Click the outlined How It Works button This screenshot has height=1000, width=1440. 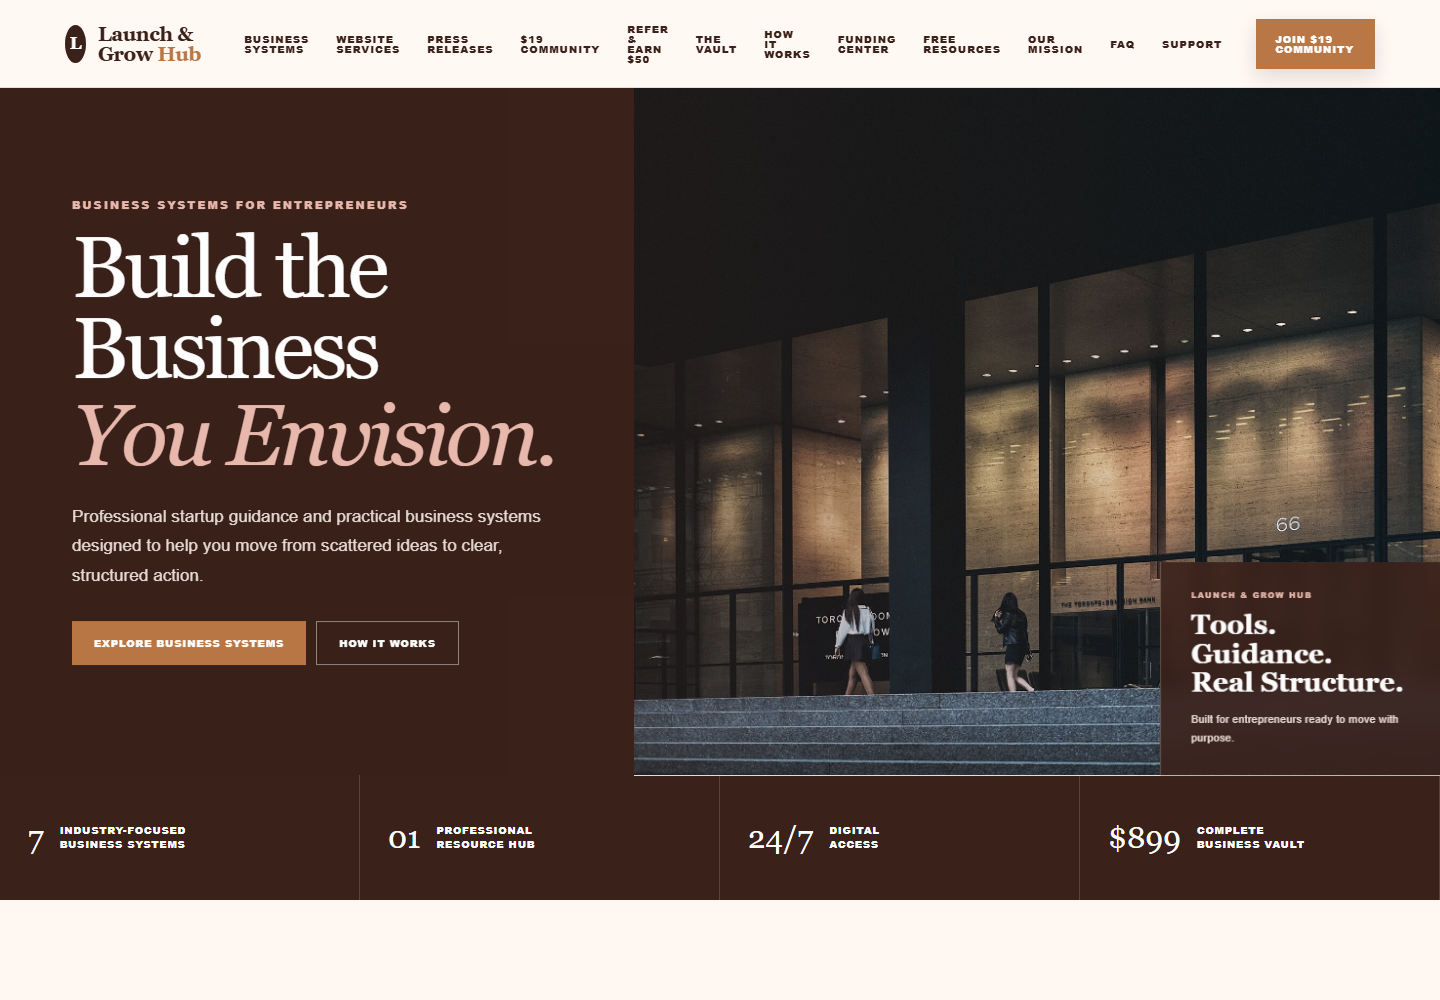tap(387, 643)
